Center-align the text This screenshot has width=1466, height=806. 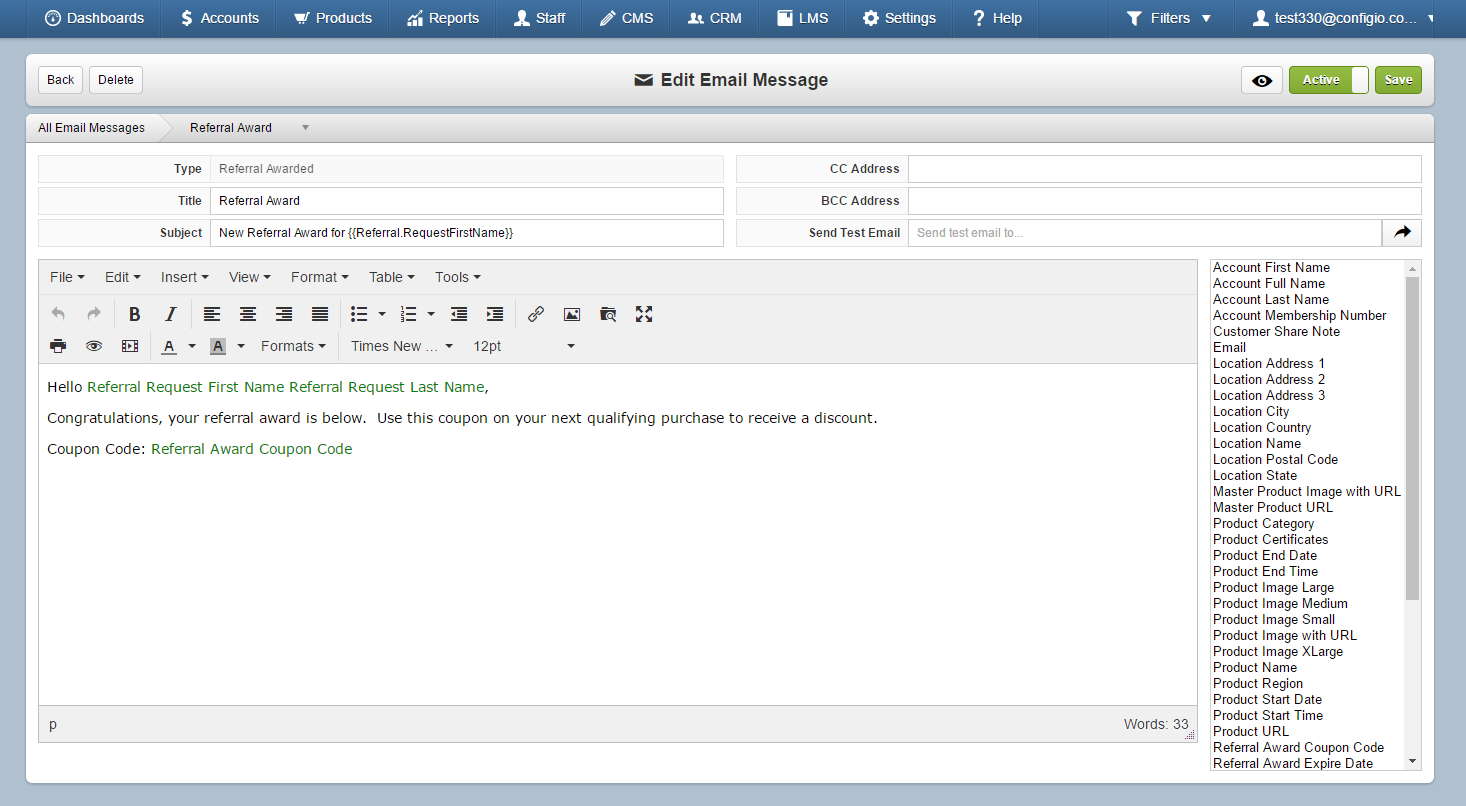[x=248, y=314]
